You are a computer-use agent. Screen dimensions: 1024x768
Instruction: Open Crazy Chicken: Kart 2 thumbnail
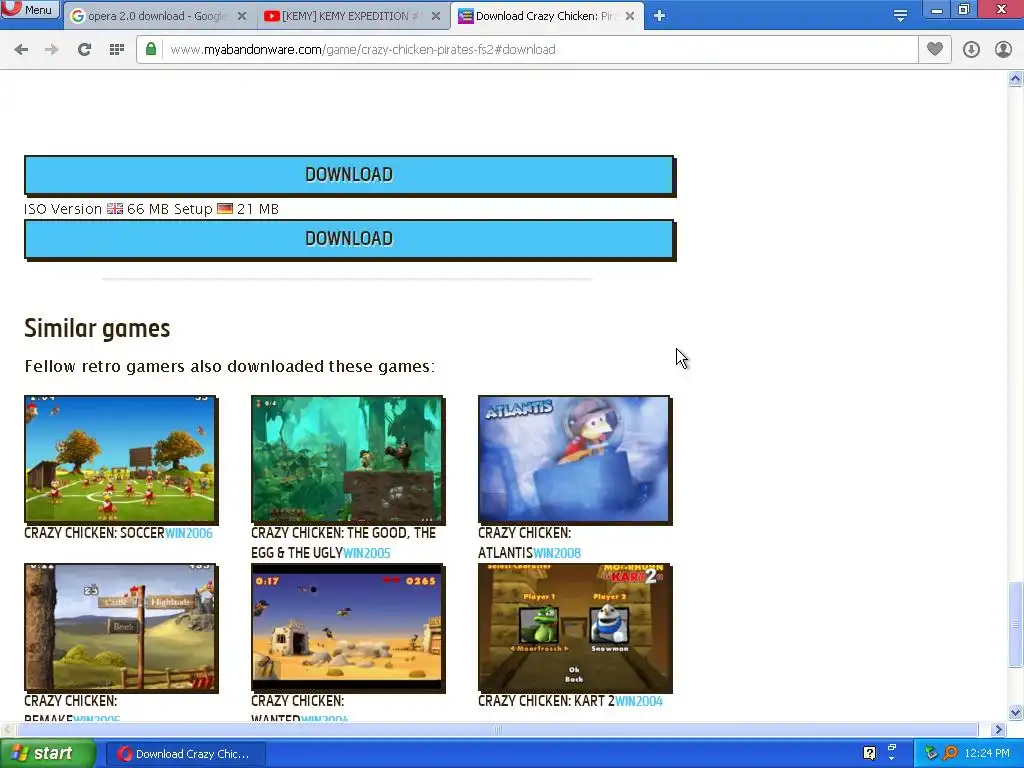click(575, 628)
